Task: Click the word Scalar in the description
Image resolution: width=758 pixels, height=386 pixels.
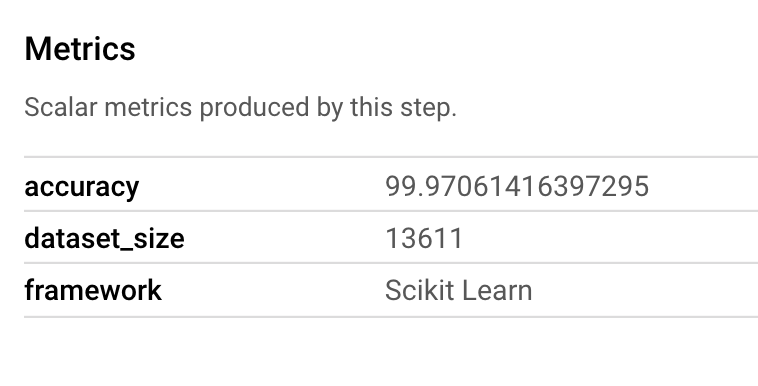Action: [61, 107]
